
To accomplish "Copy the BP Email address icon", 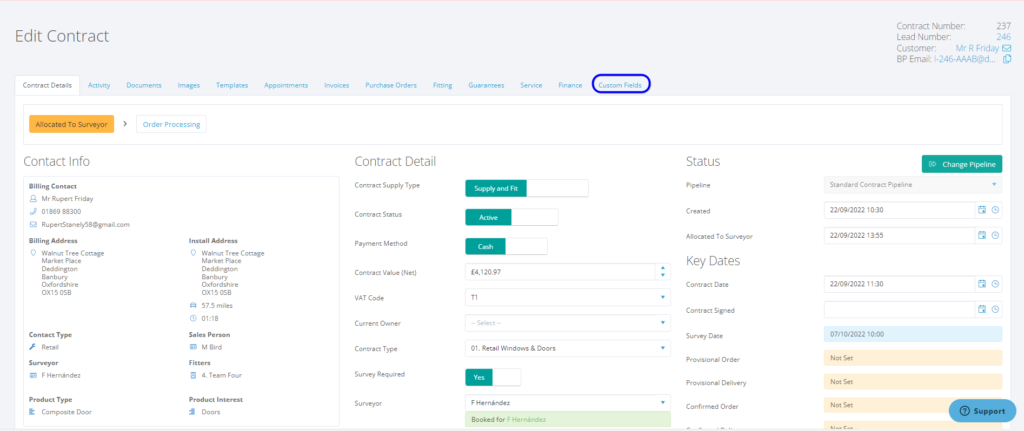I will click(x=1006, y=59).
